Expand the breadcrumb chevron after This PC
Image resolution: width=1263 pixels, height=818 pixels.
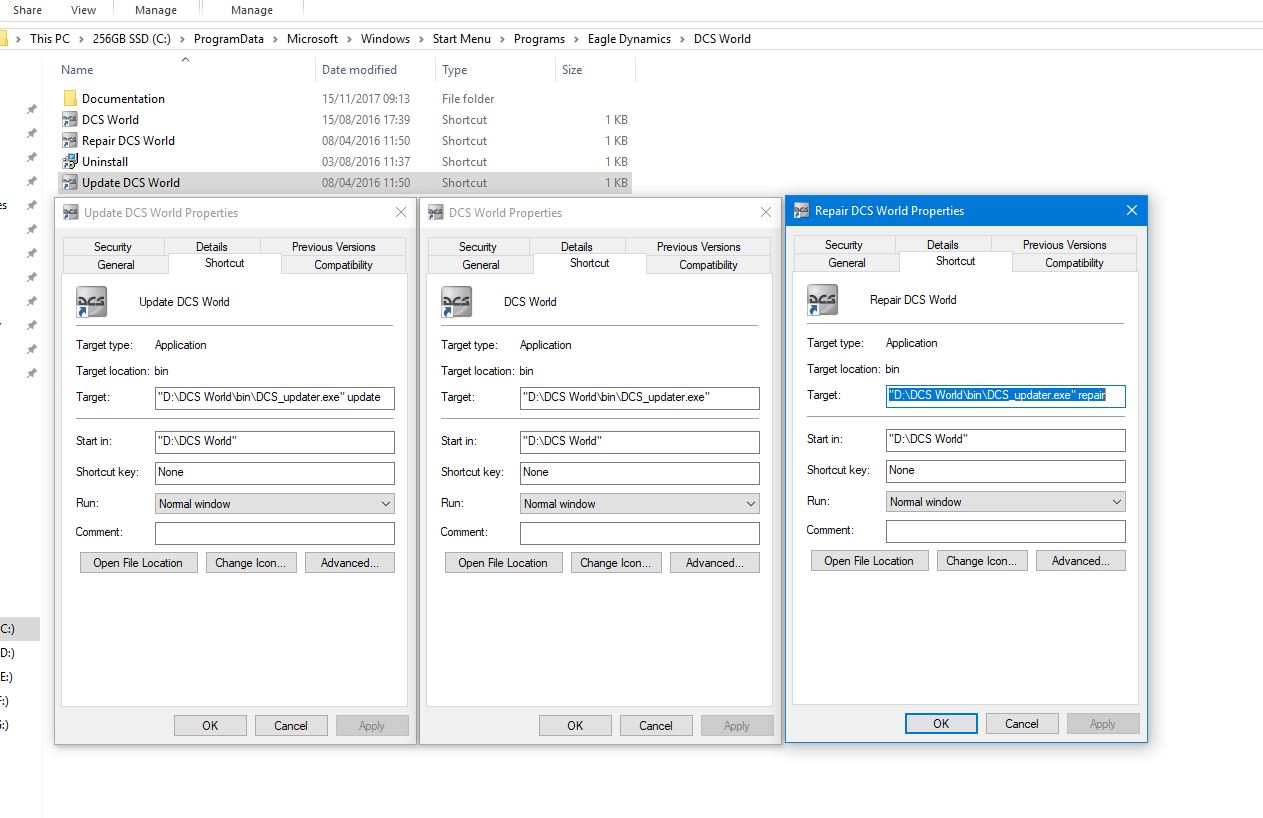(82, 39)
